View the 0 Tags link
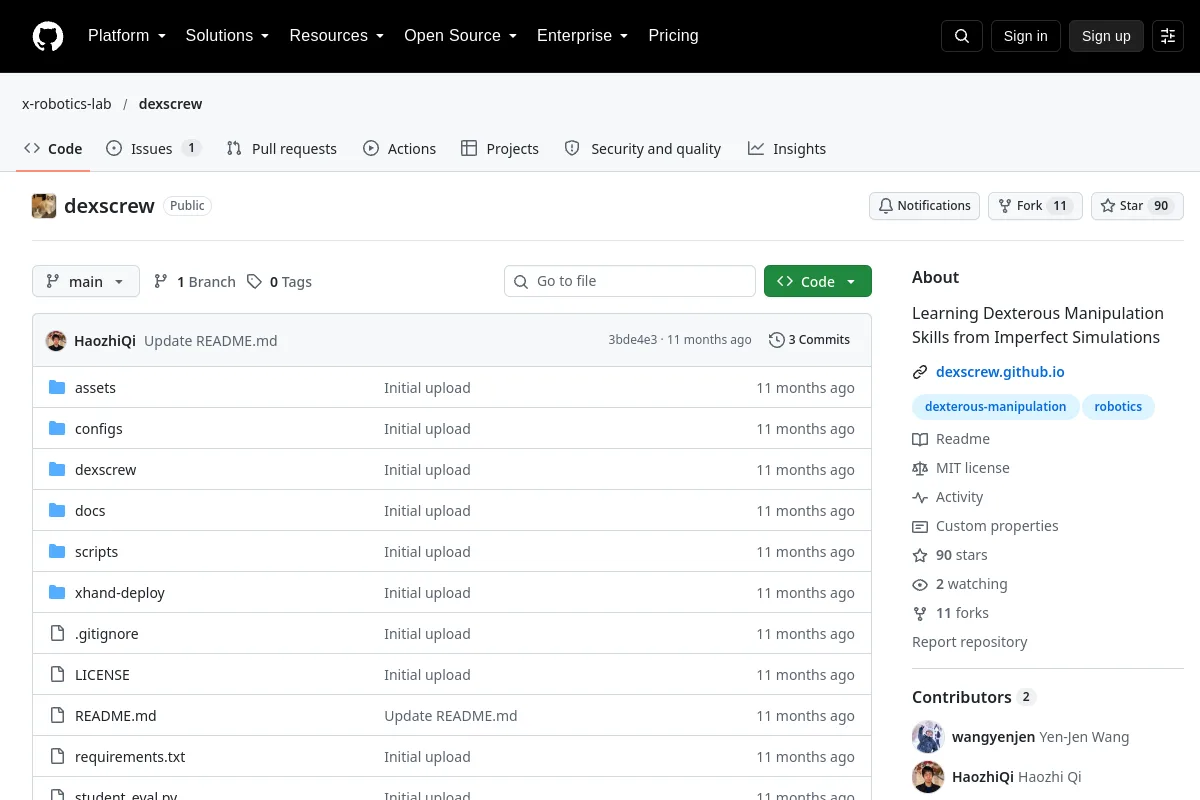This screenshot has height=800, width=1200. (x=280, y=282)
